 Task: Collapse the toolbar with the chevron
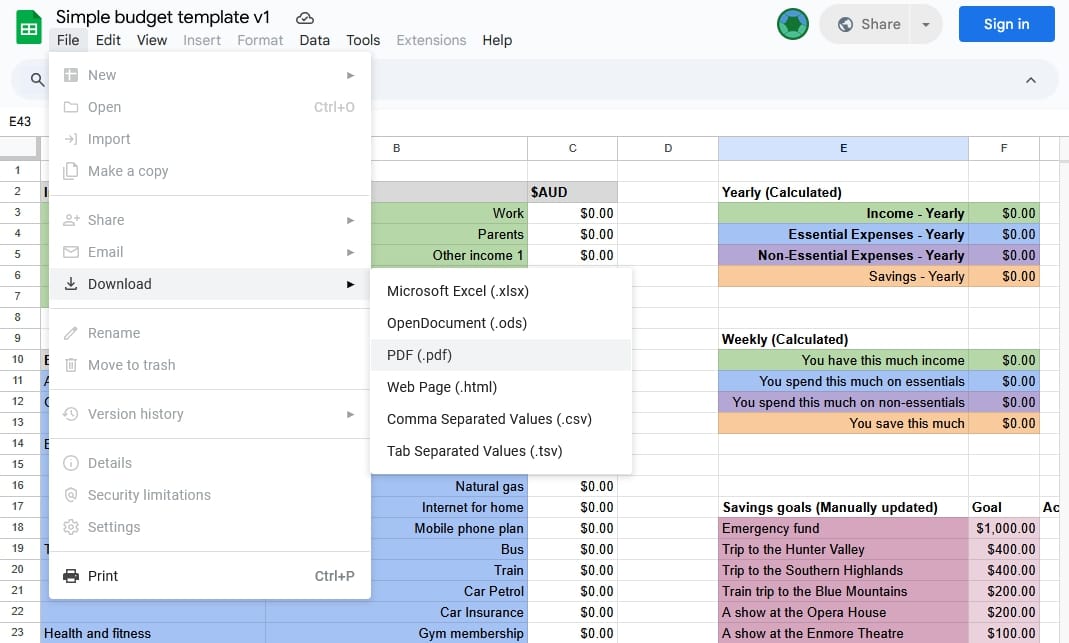click(x=1031, y=80)
